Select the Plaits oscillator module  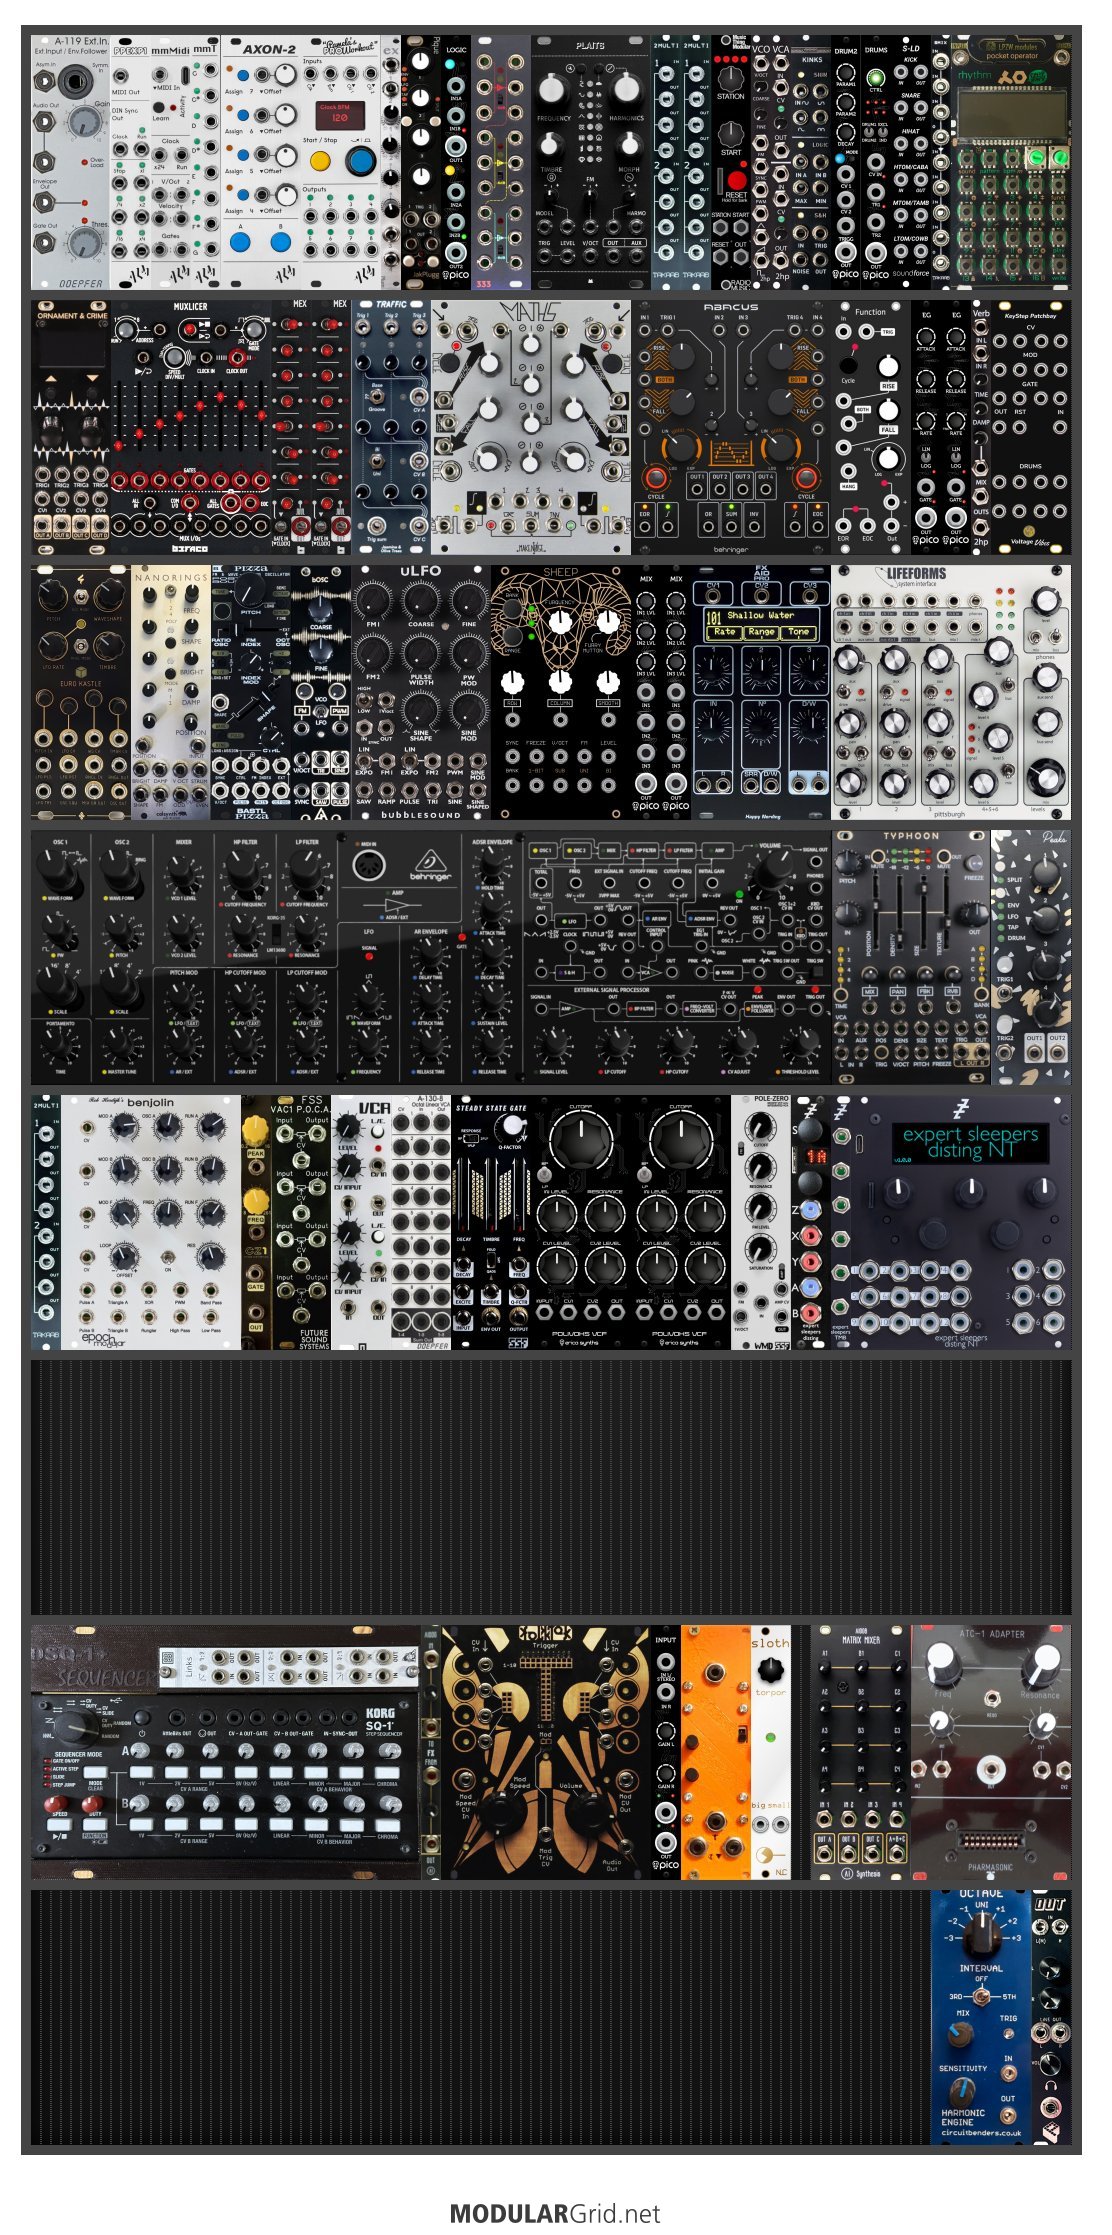(x=590, y=163)
